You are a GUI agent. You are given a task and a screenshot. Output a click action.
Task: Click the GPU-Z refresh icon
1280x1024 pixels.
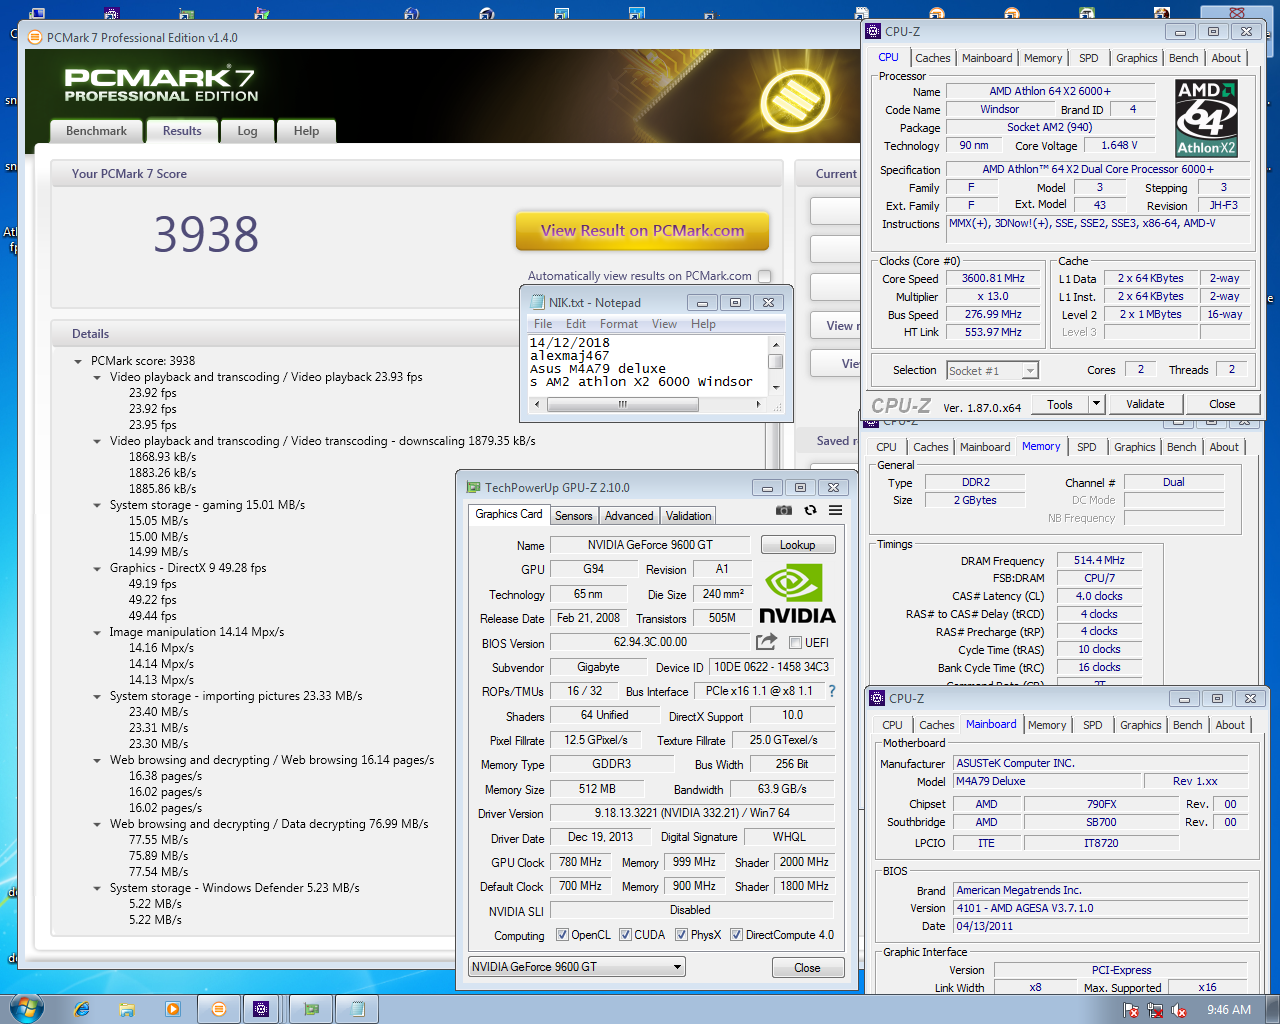pos(810,510)
